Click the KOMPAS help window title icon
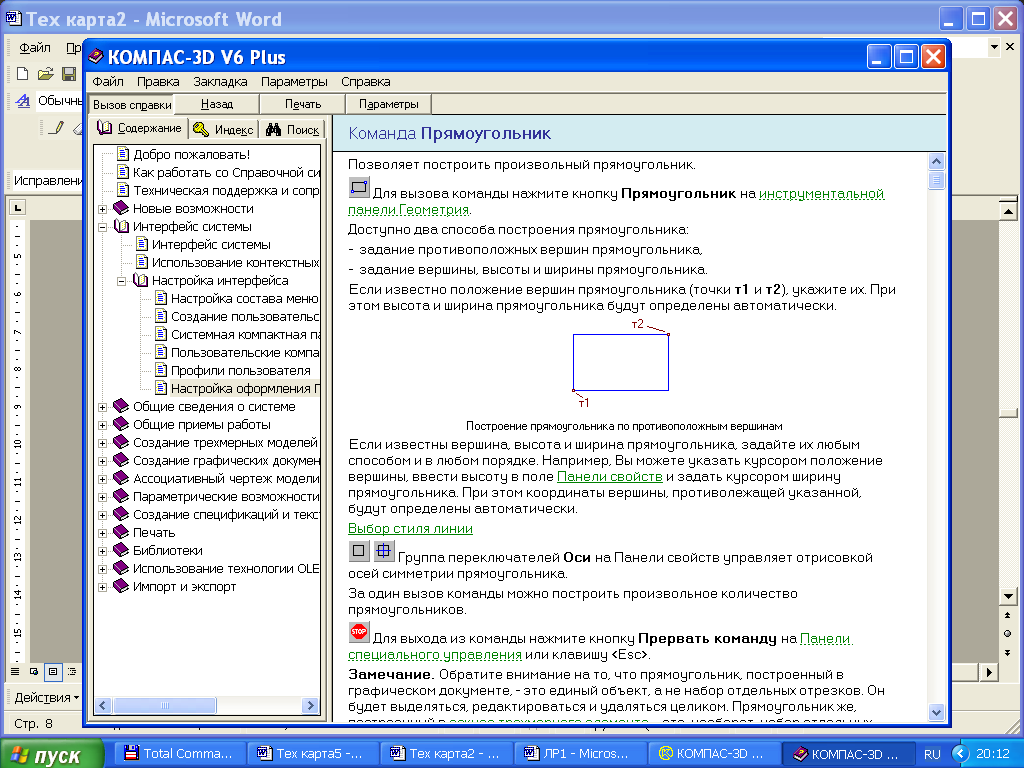1024x768 pixels. point(96,57)
